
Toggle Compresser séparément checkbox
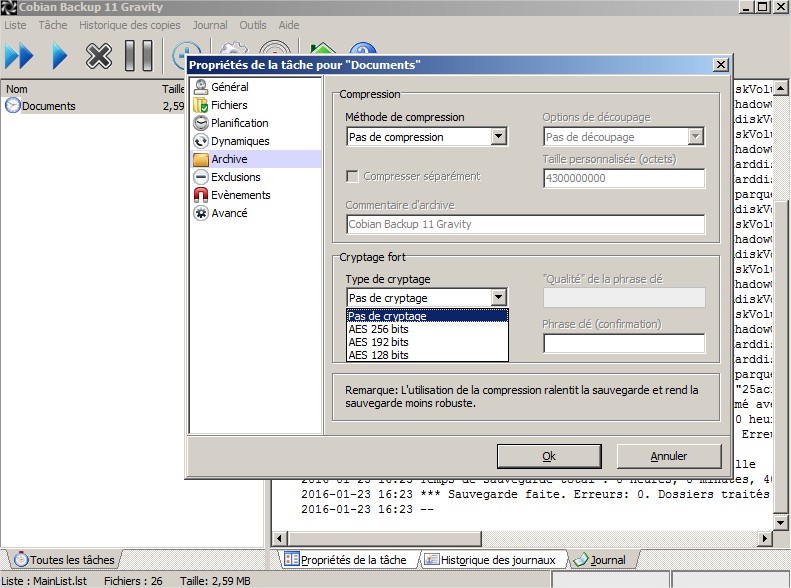(x=352, y=177)
